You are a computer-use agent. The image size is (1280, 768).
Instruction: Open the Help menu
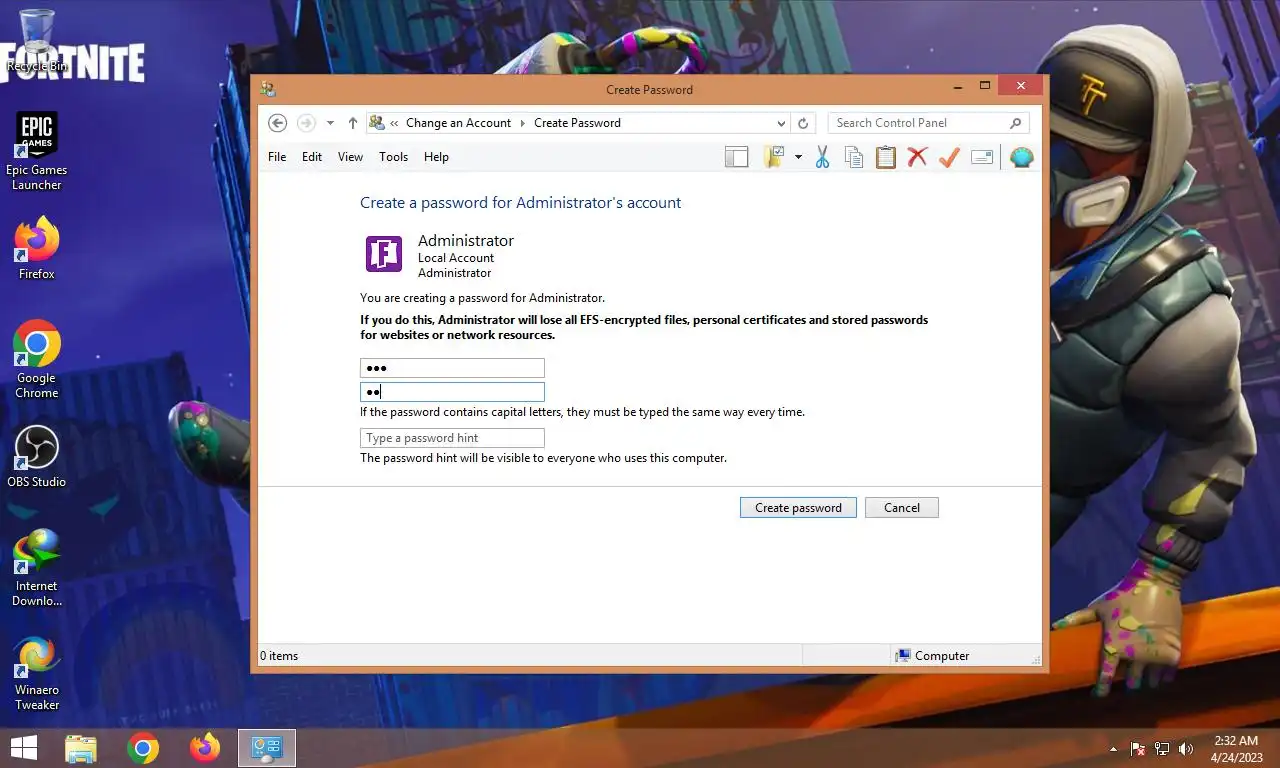pyautogui.click(x=436, y=157)
